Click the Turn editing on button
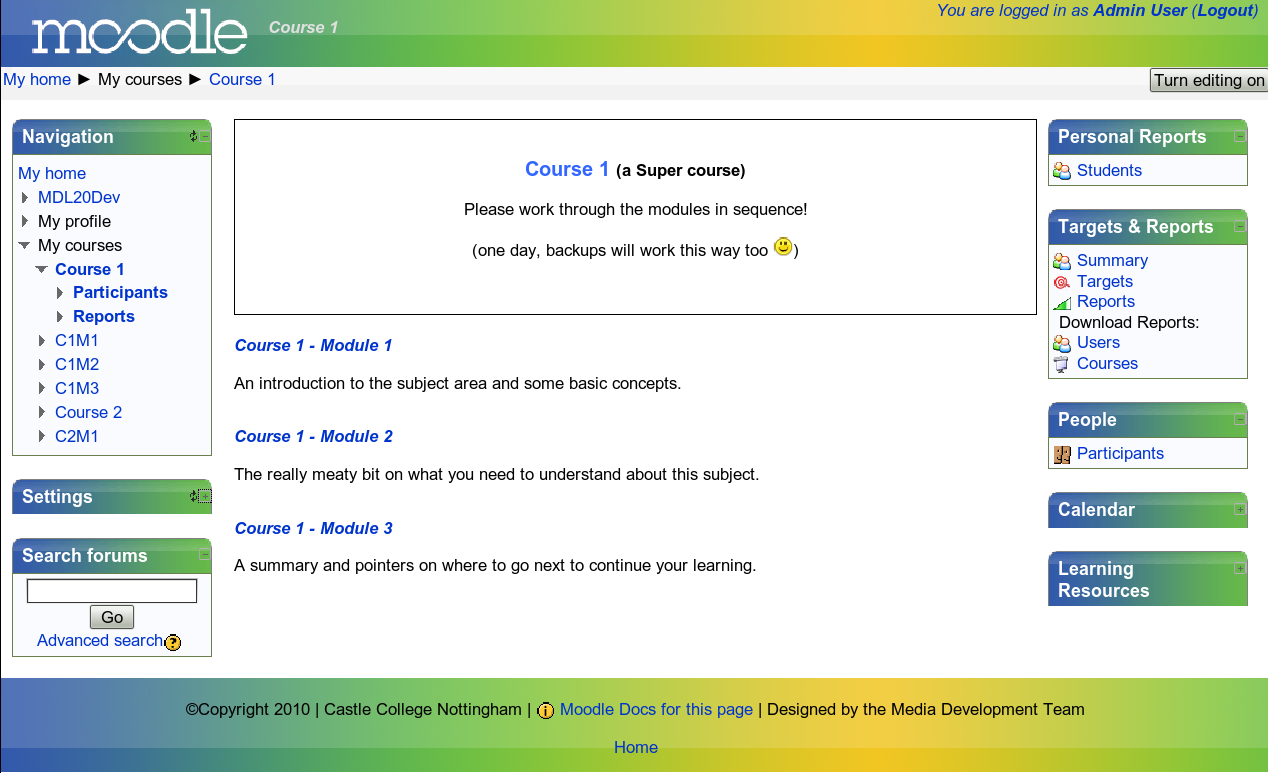 coord(1209,81)
